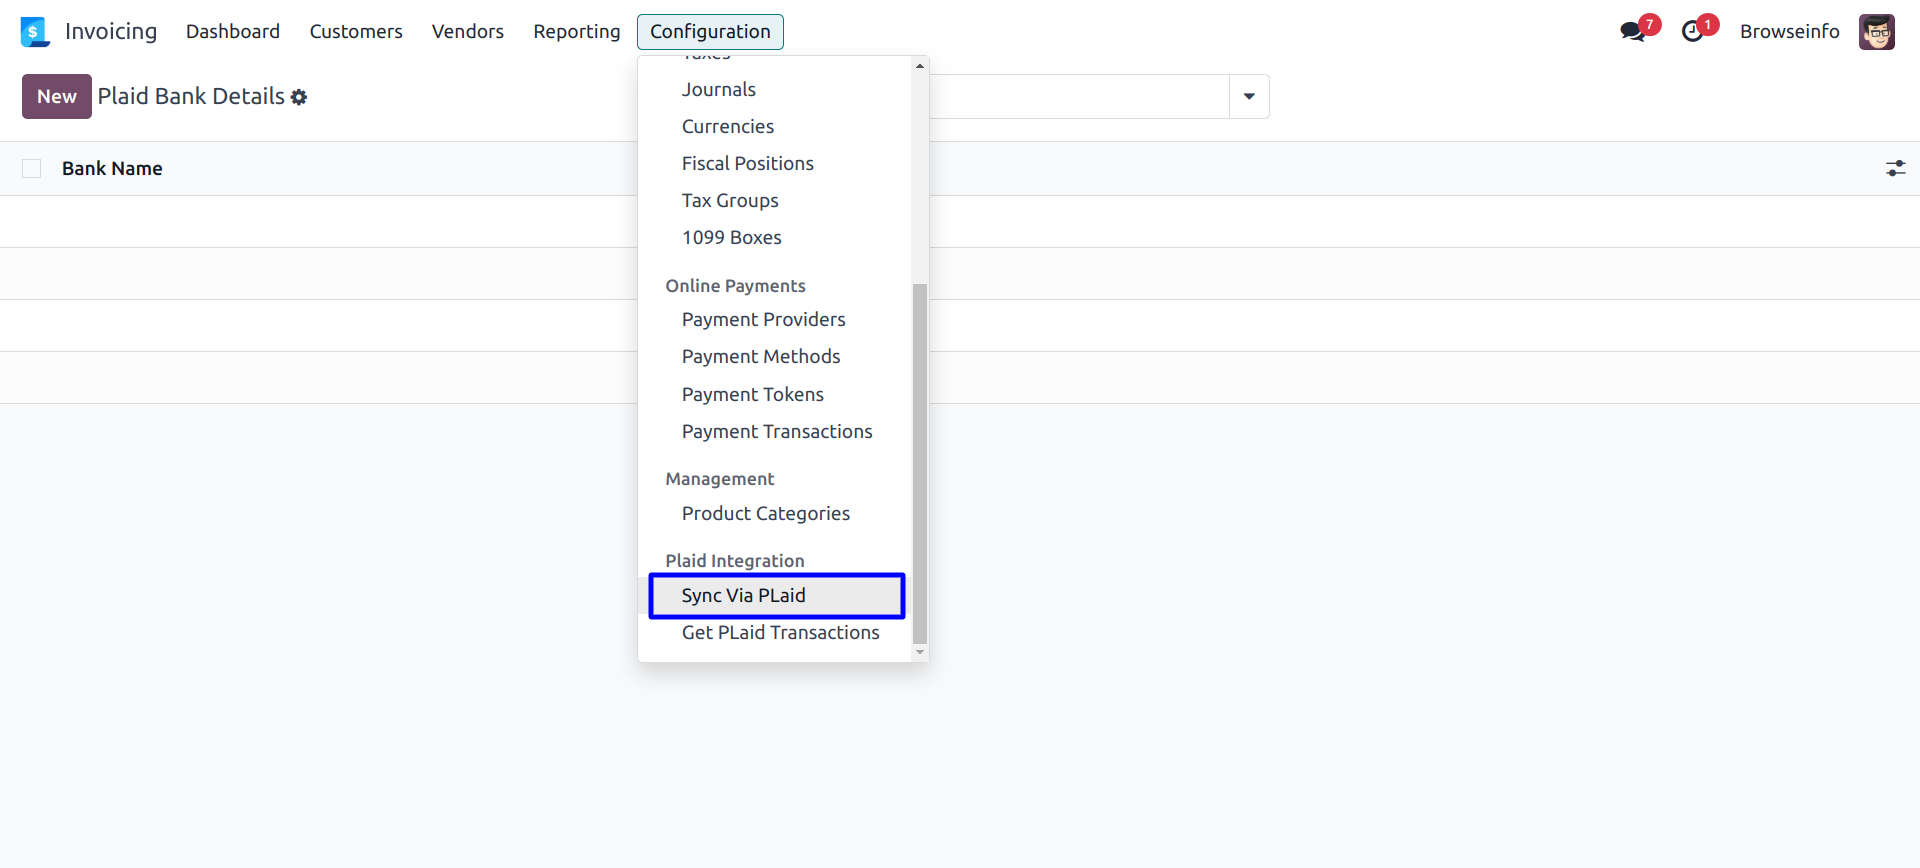
Task: Click dropdown menu scroll down arrow
Action: tap(920, 652)
